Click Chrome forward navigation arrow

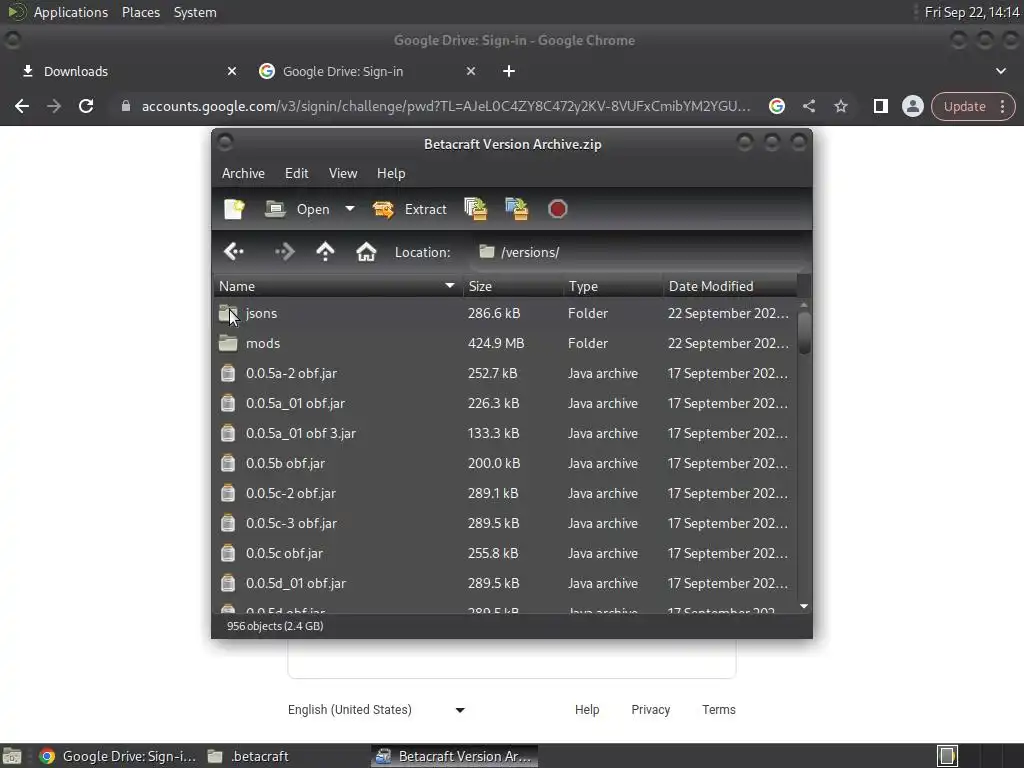[x=54, y=106]
